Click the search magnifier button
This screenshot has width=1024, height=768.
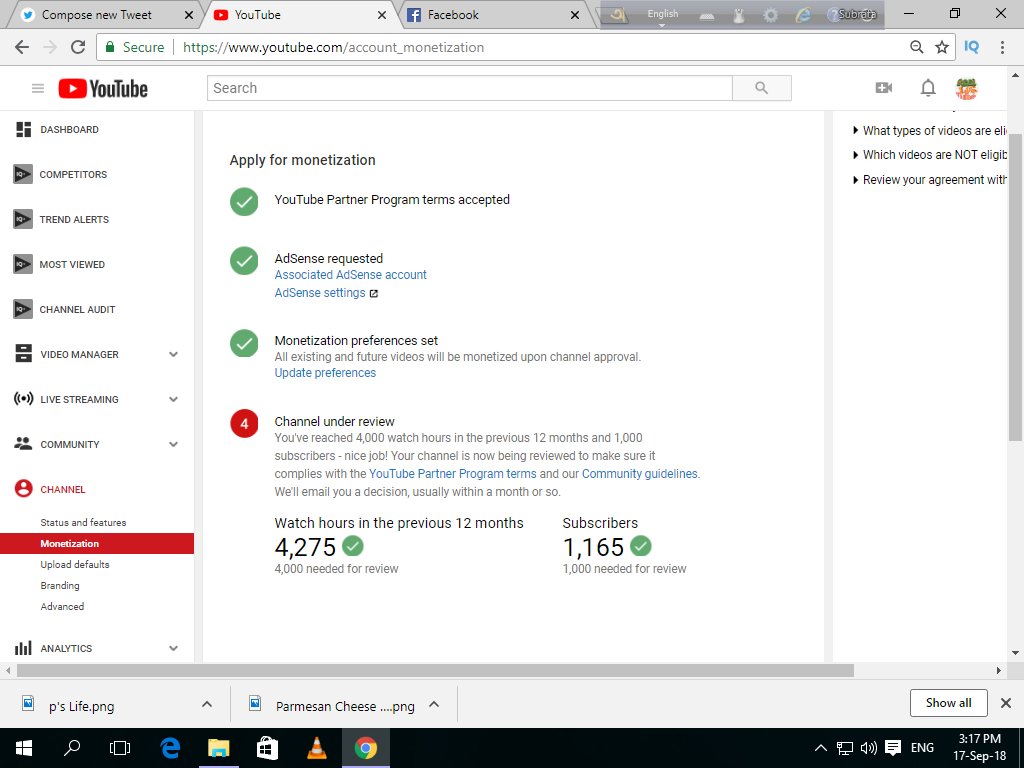761,88
